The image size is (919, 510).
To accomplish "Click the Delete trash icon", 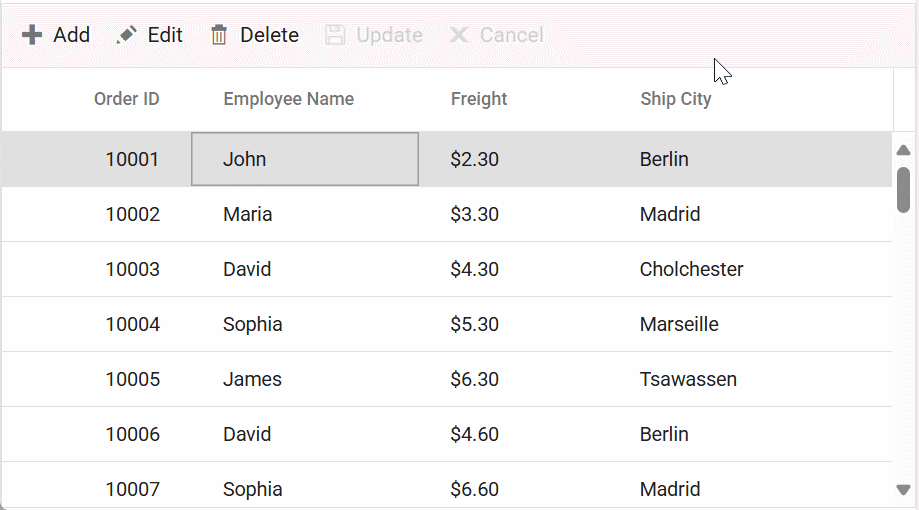I will point(219,35).
